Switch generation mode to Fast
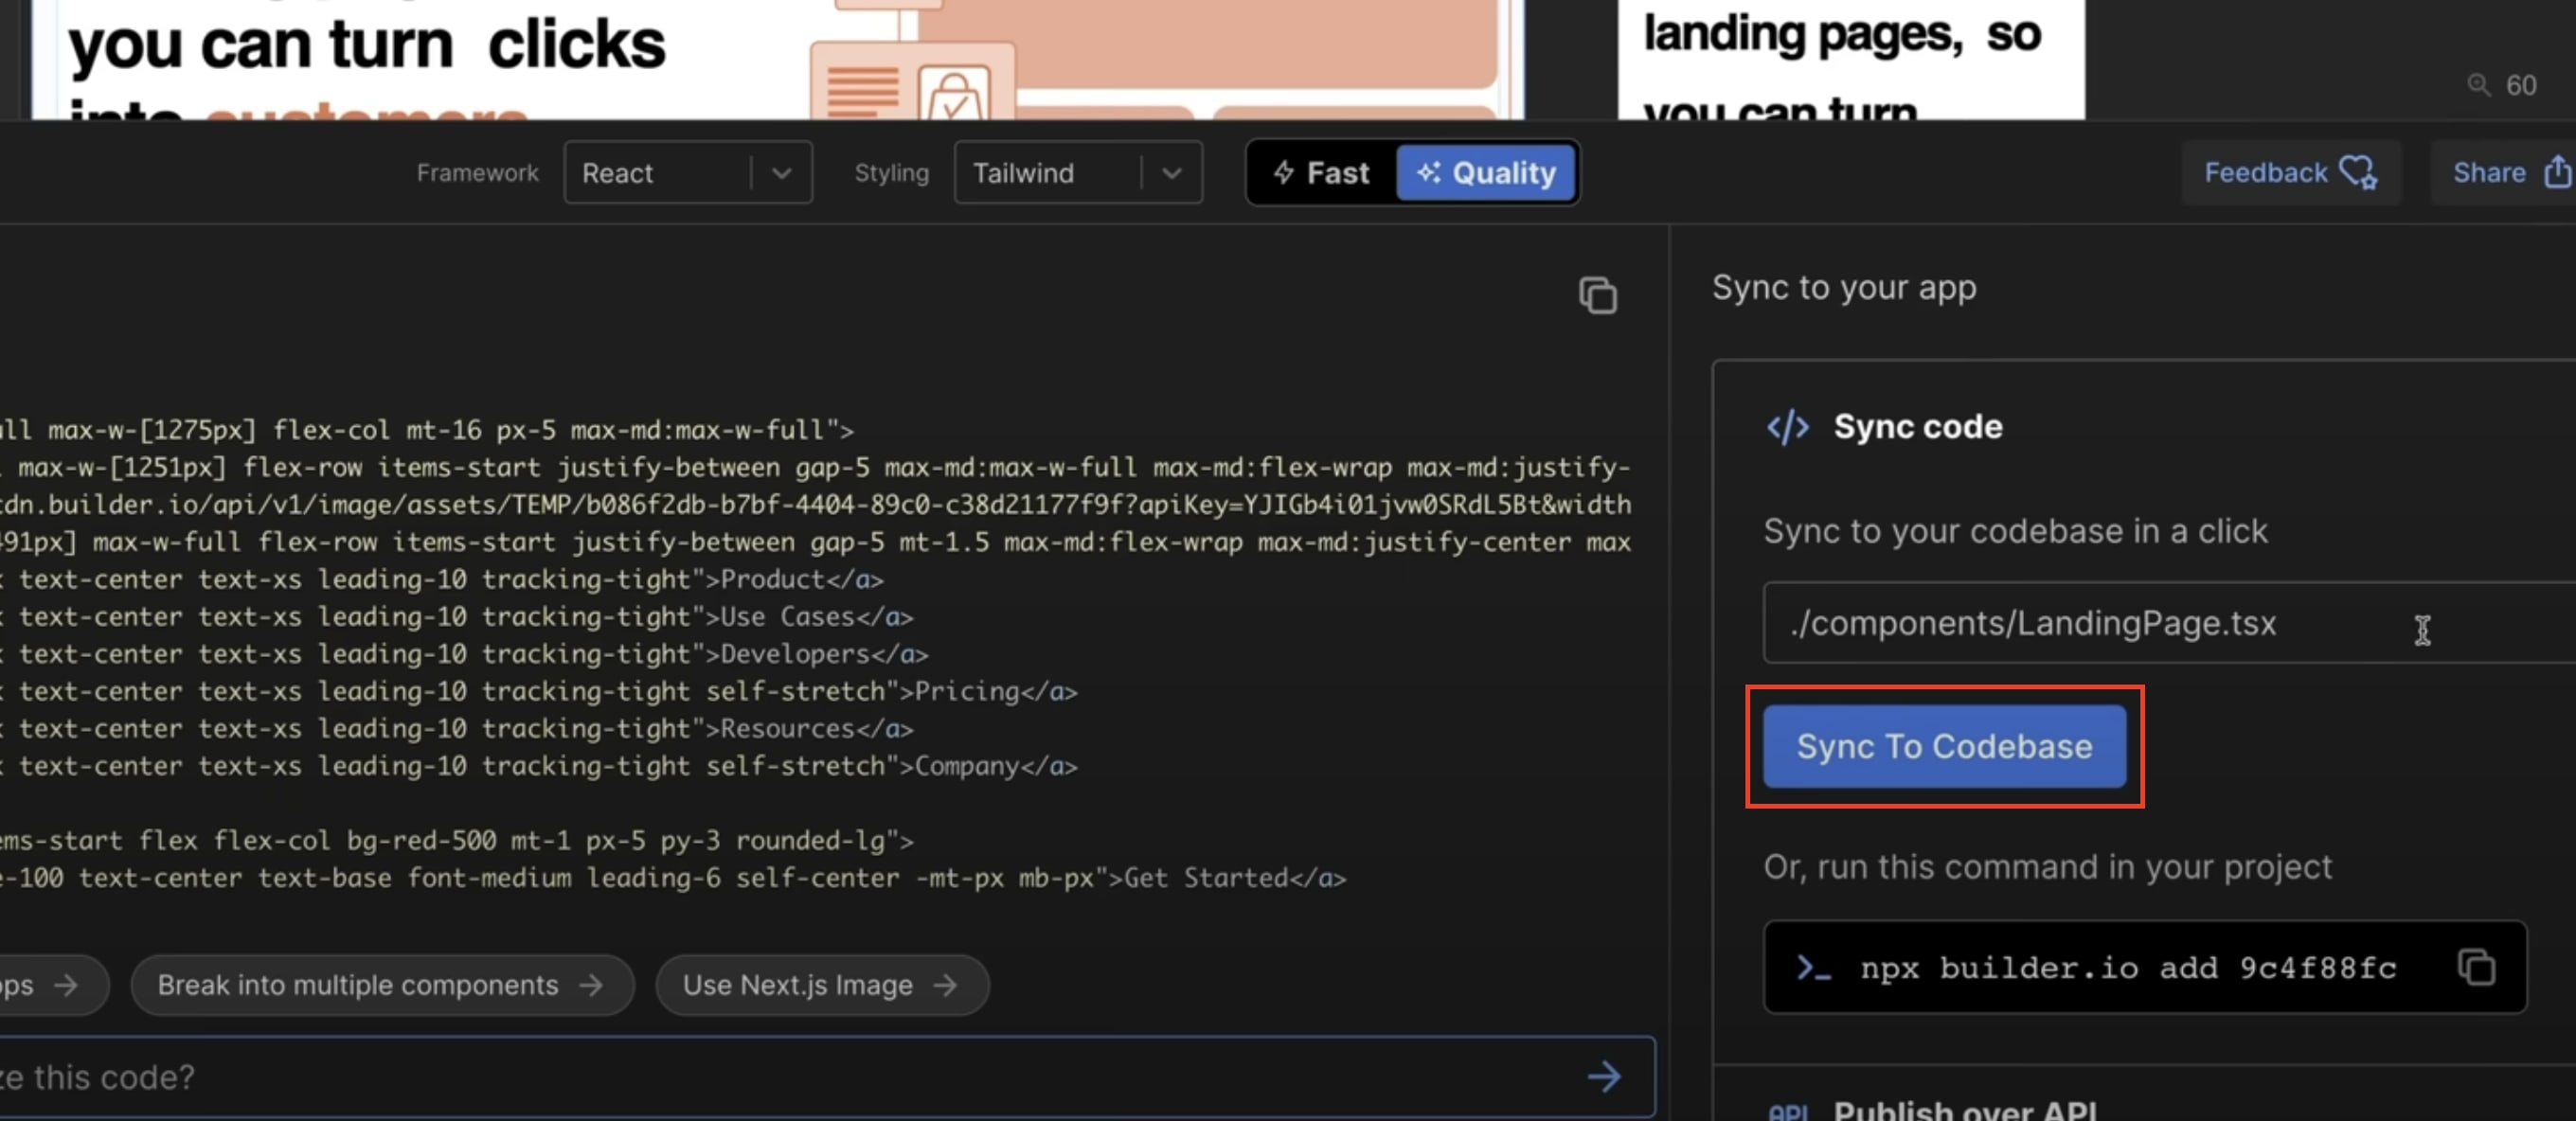Image resolution: width=2576 pixels, height=1121 pixels. tap(1321, 173)
